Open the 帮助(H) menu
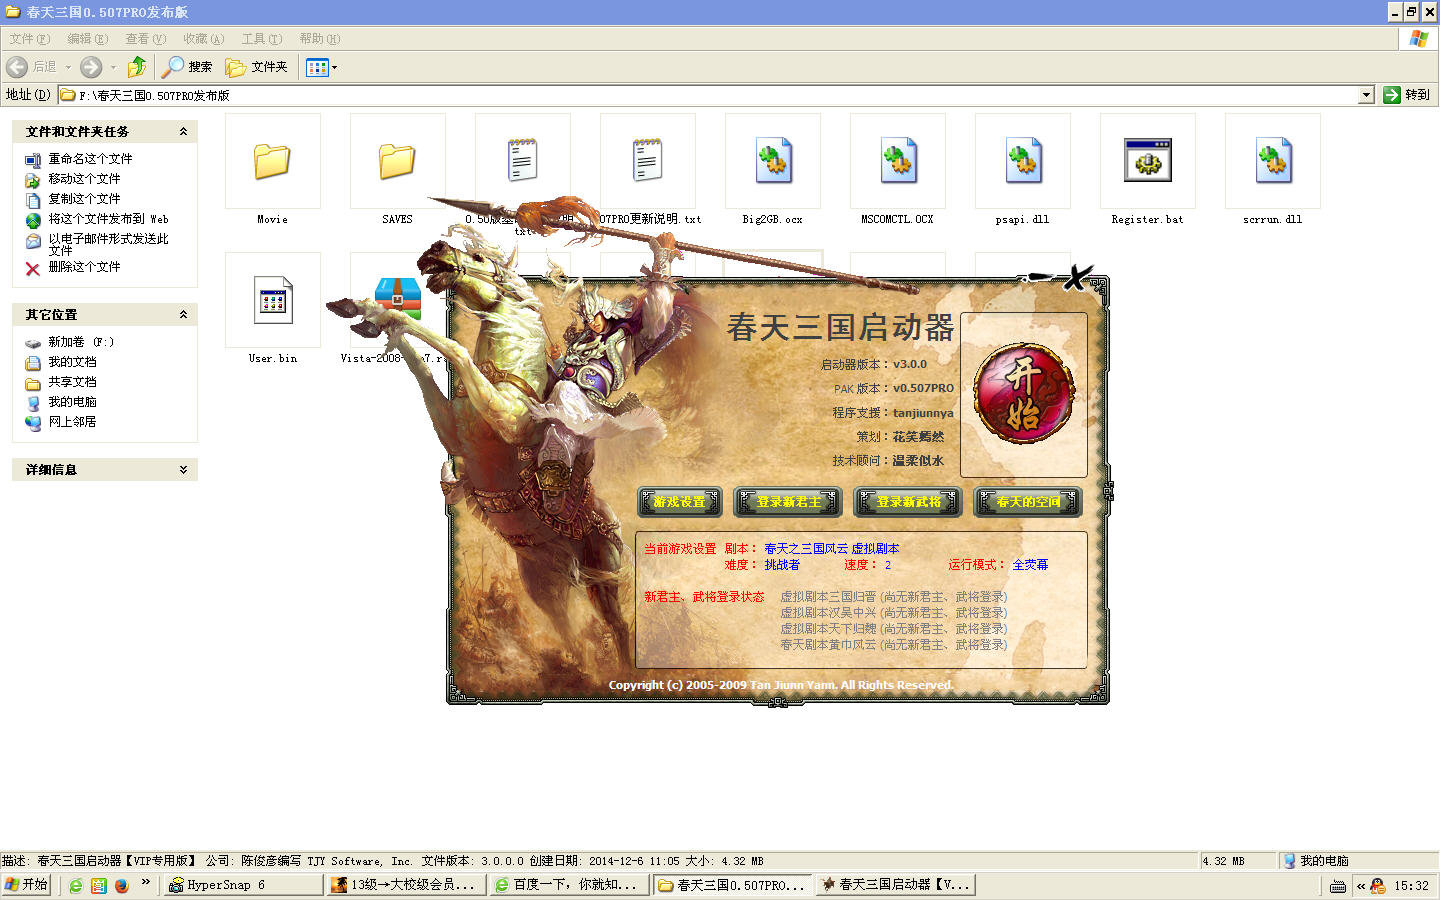Viewport: 1440px width, 900px height. click(320, 39)
